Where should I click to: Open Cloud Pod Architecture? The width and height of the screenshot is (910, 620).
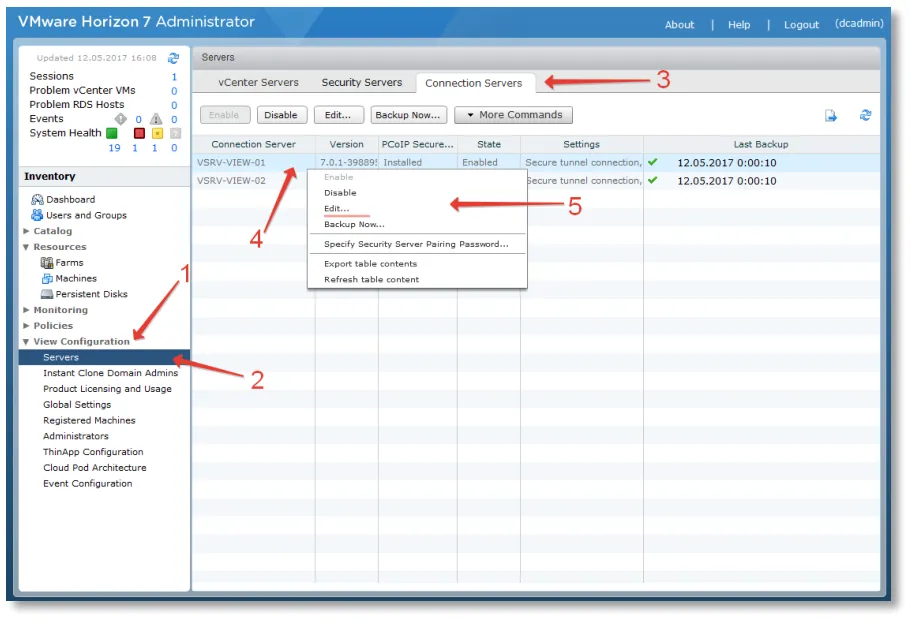click(95, 467)
